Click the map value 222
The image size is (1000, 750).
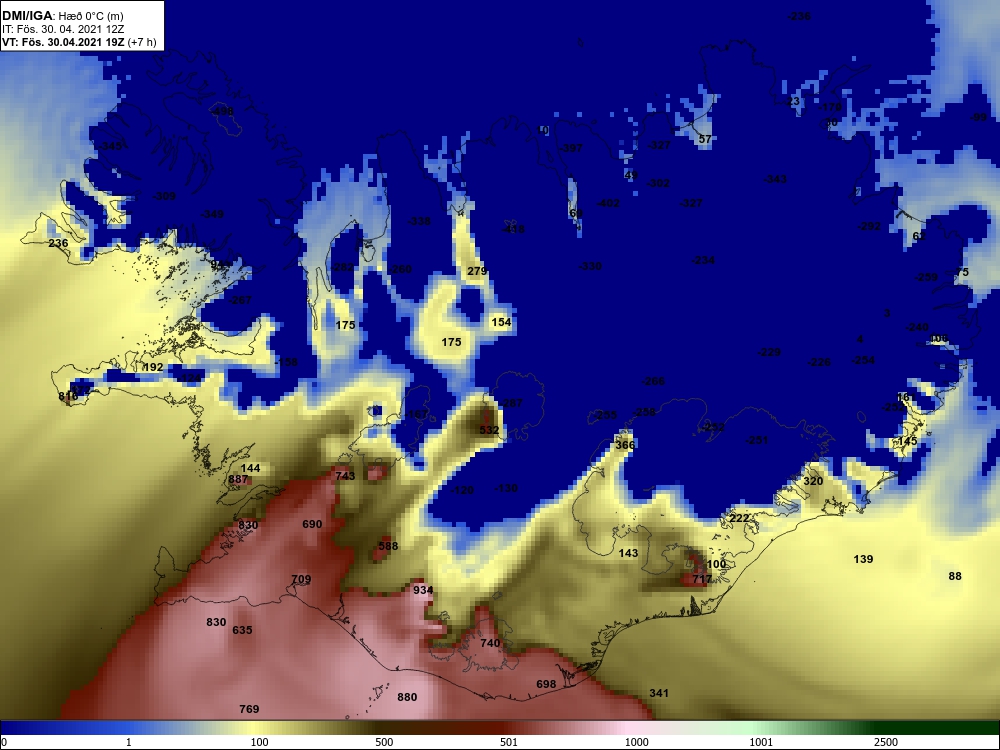tap(739, 518)
